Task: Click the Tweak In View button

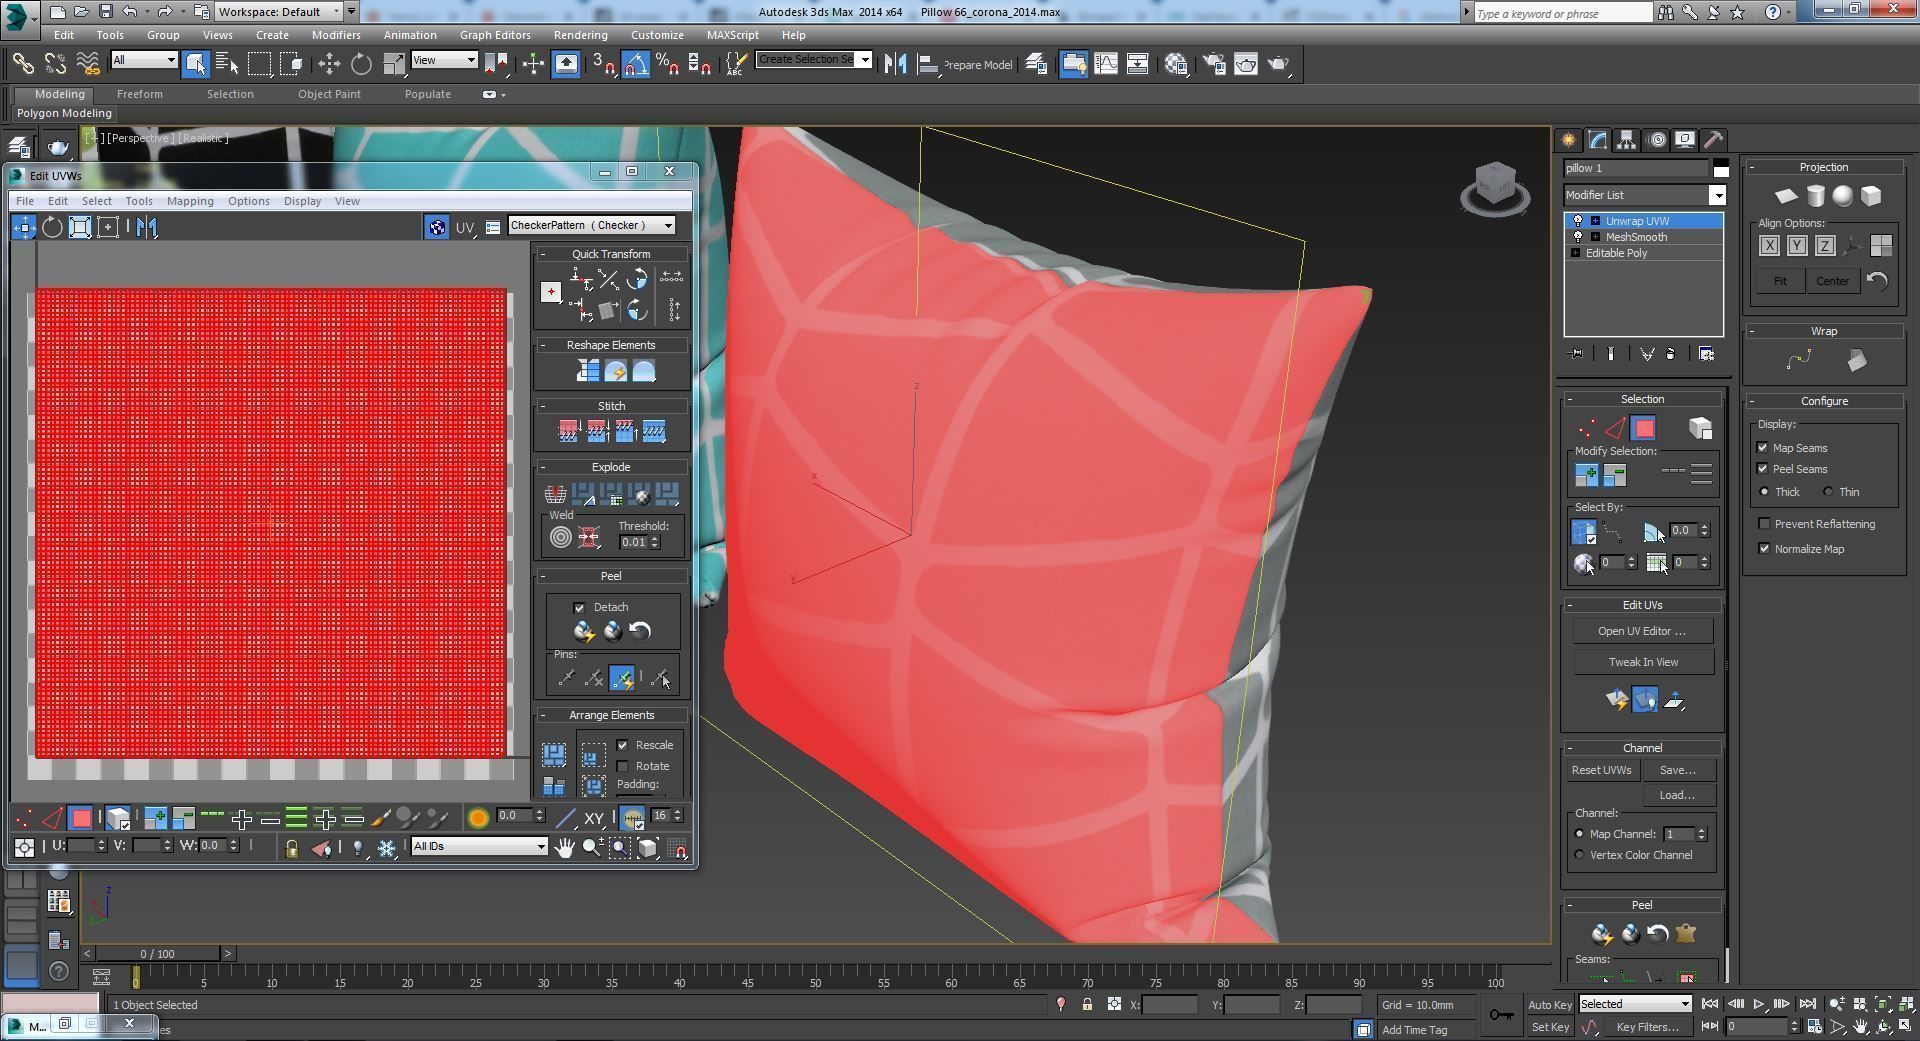Action: (1643, 662)
